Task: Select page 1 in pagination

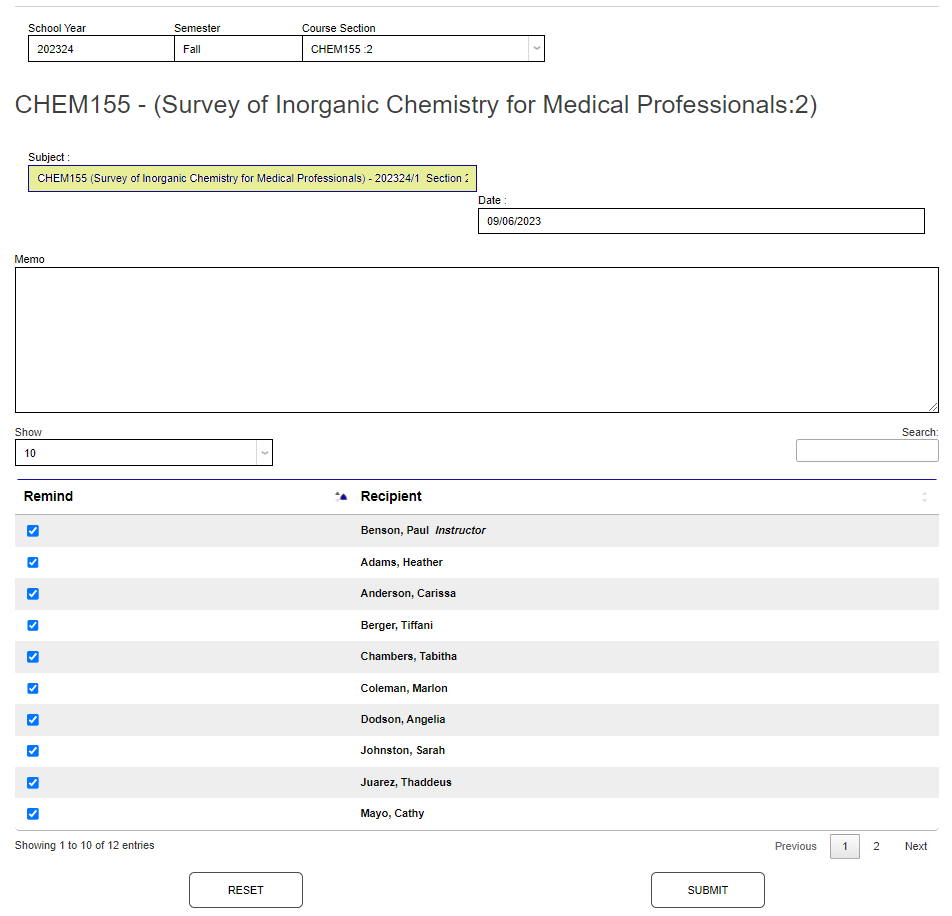Action: pyautogui.click(x=844, y=846)
